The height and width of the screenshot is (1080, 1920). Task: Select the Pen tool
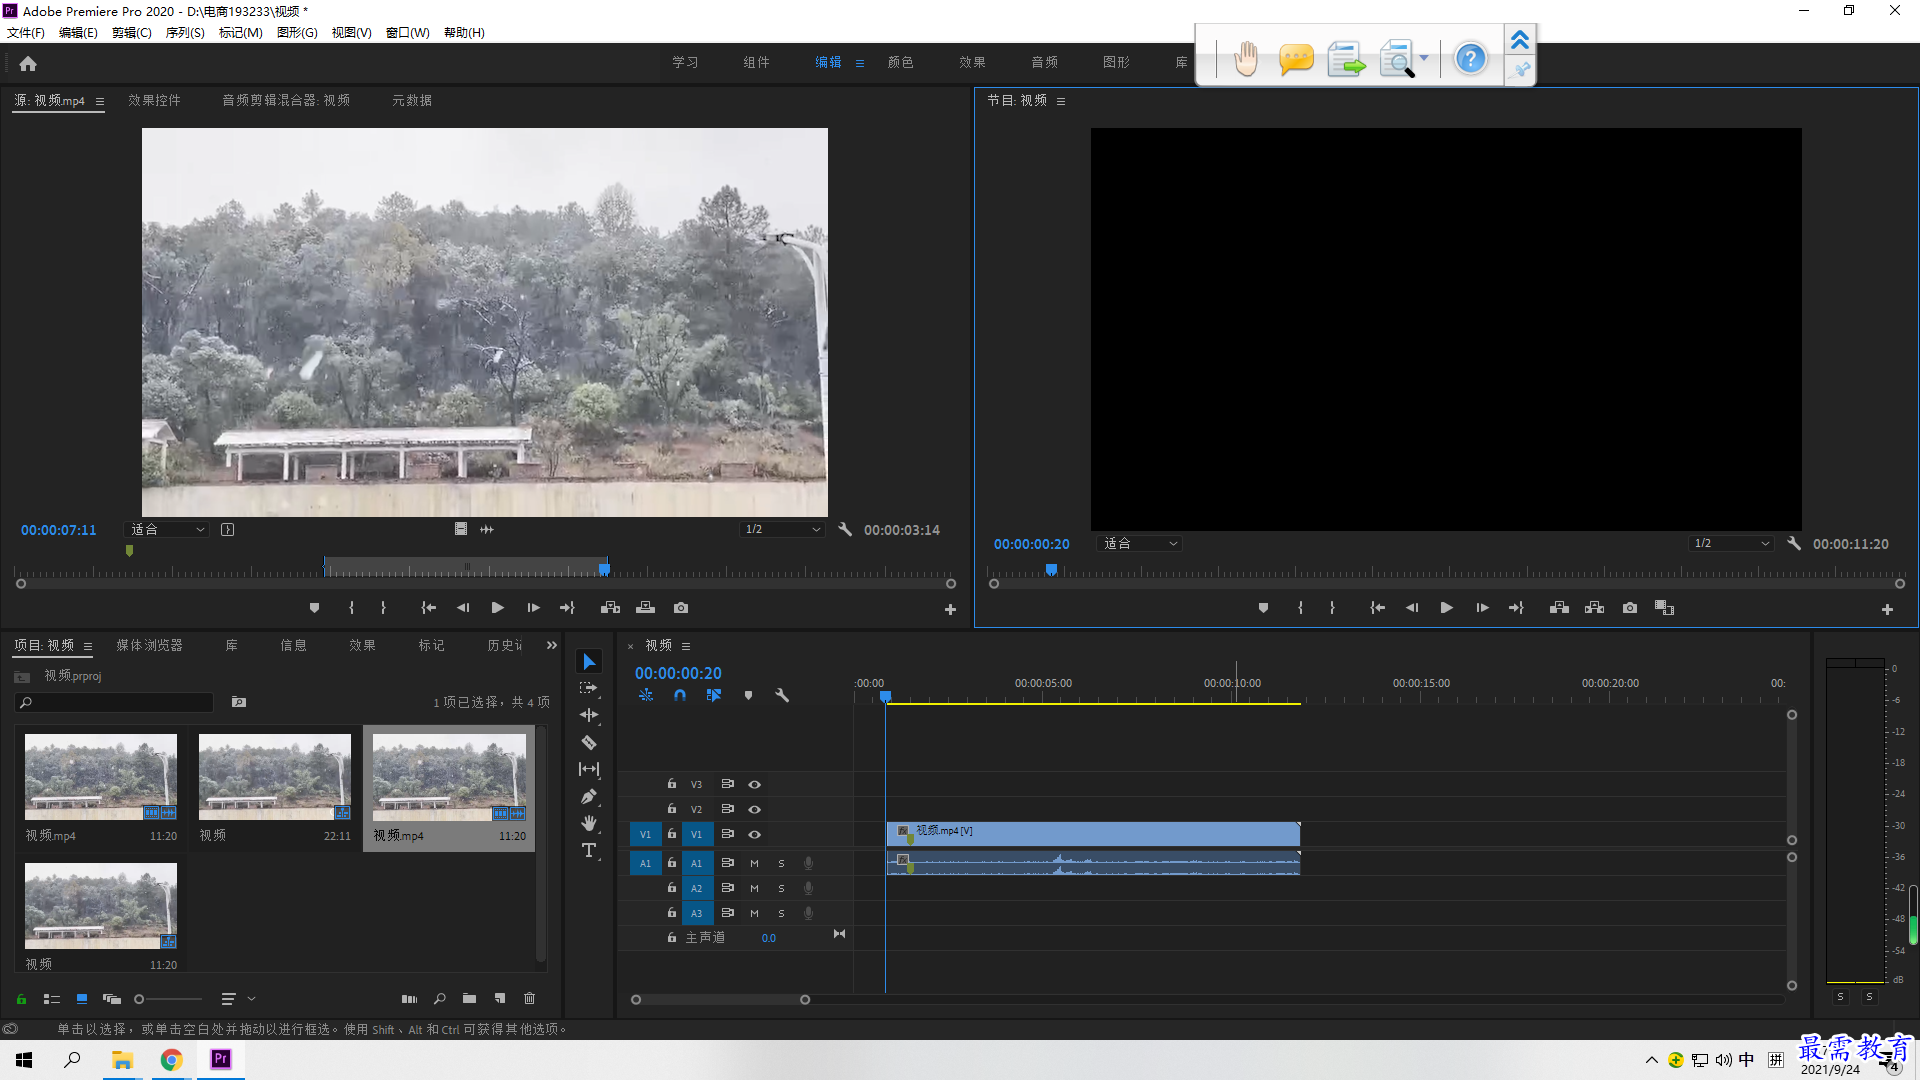pyautogui.click(x=589, y=796)
